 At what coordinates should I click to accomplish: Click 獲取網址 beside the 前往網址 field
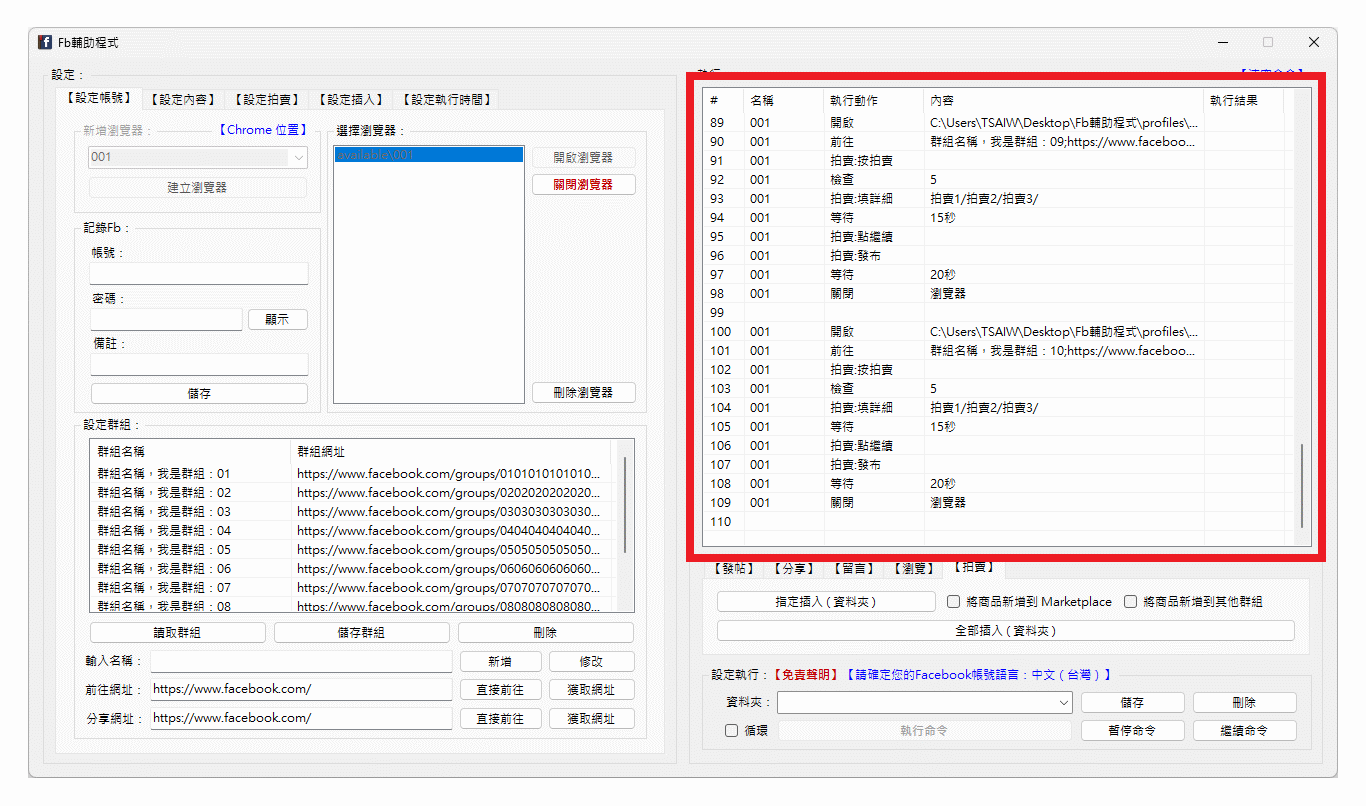point(592,689)
